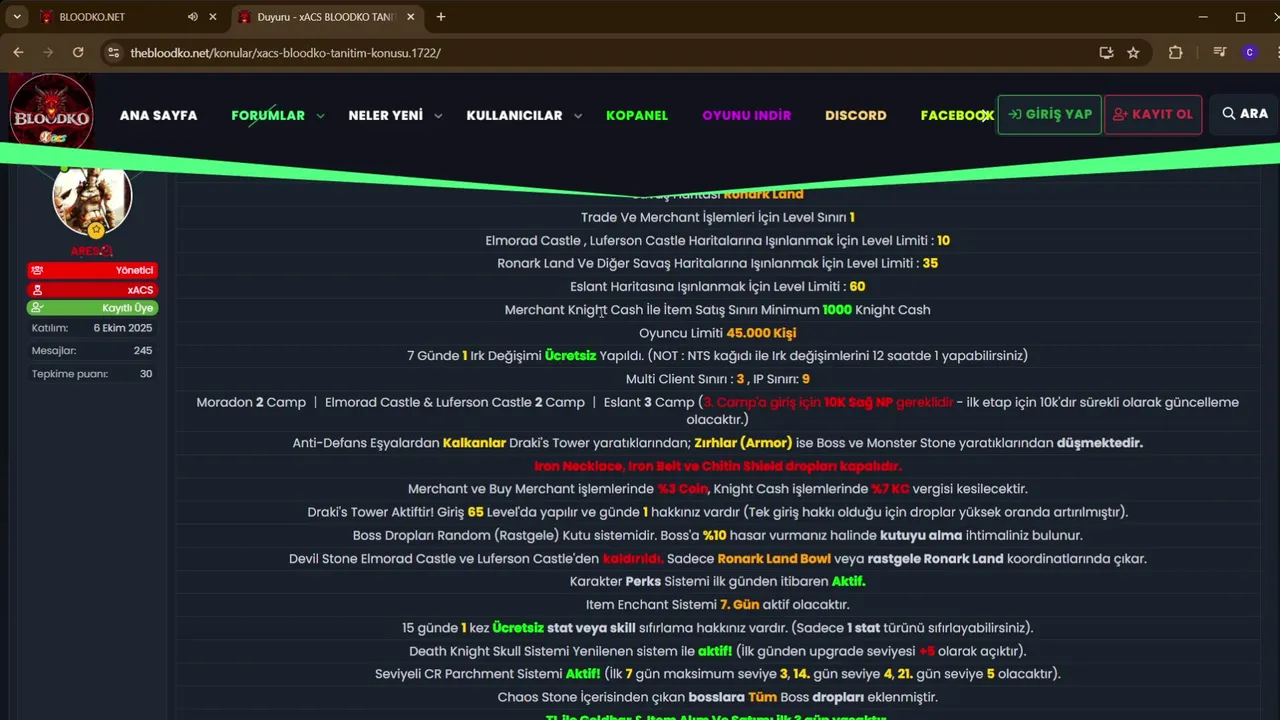Open the OYUNU İNDİR link
Image resolution: width=1280 pixels, height=720 pixels.
pos(746,115)
